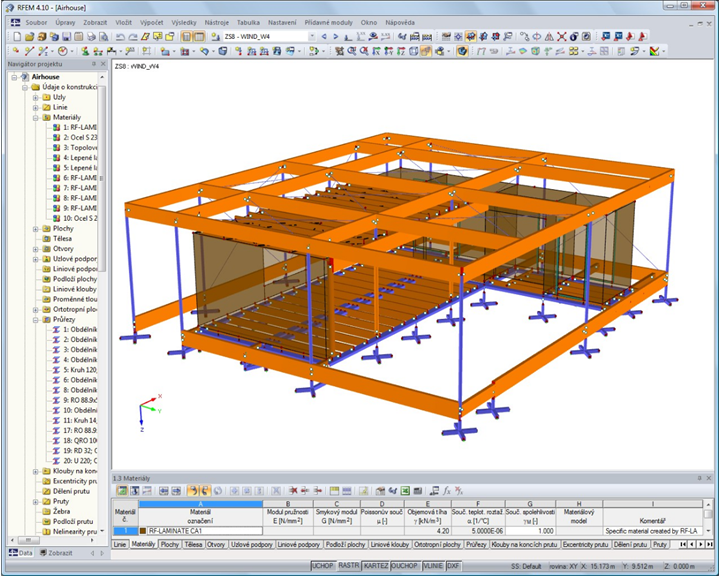
Task: Switch to the Zobrazit navigator tab
Action: click(56, 553)
